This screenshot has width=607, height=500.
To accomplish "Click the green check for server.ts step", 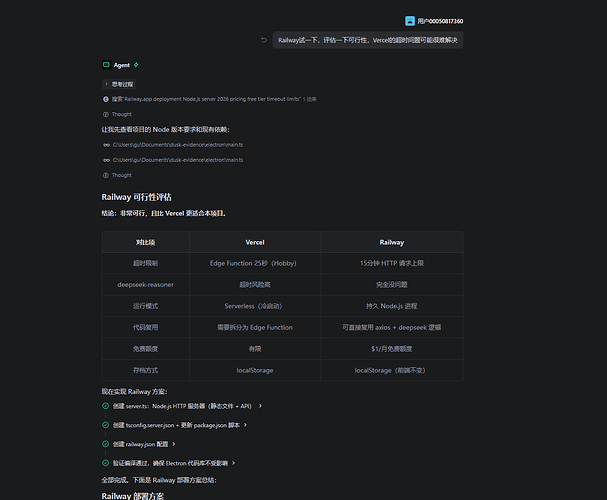I will (105, 406).
